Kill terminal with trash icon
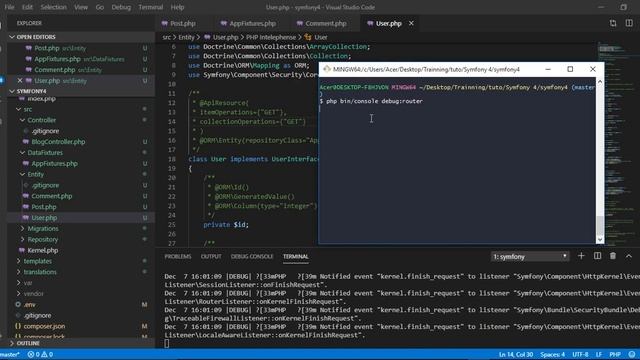Screen dimensions: 640x360 point(613,256)
